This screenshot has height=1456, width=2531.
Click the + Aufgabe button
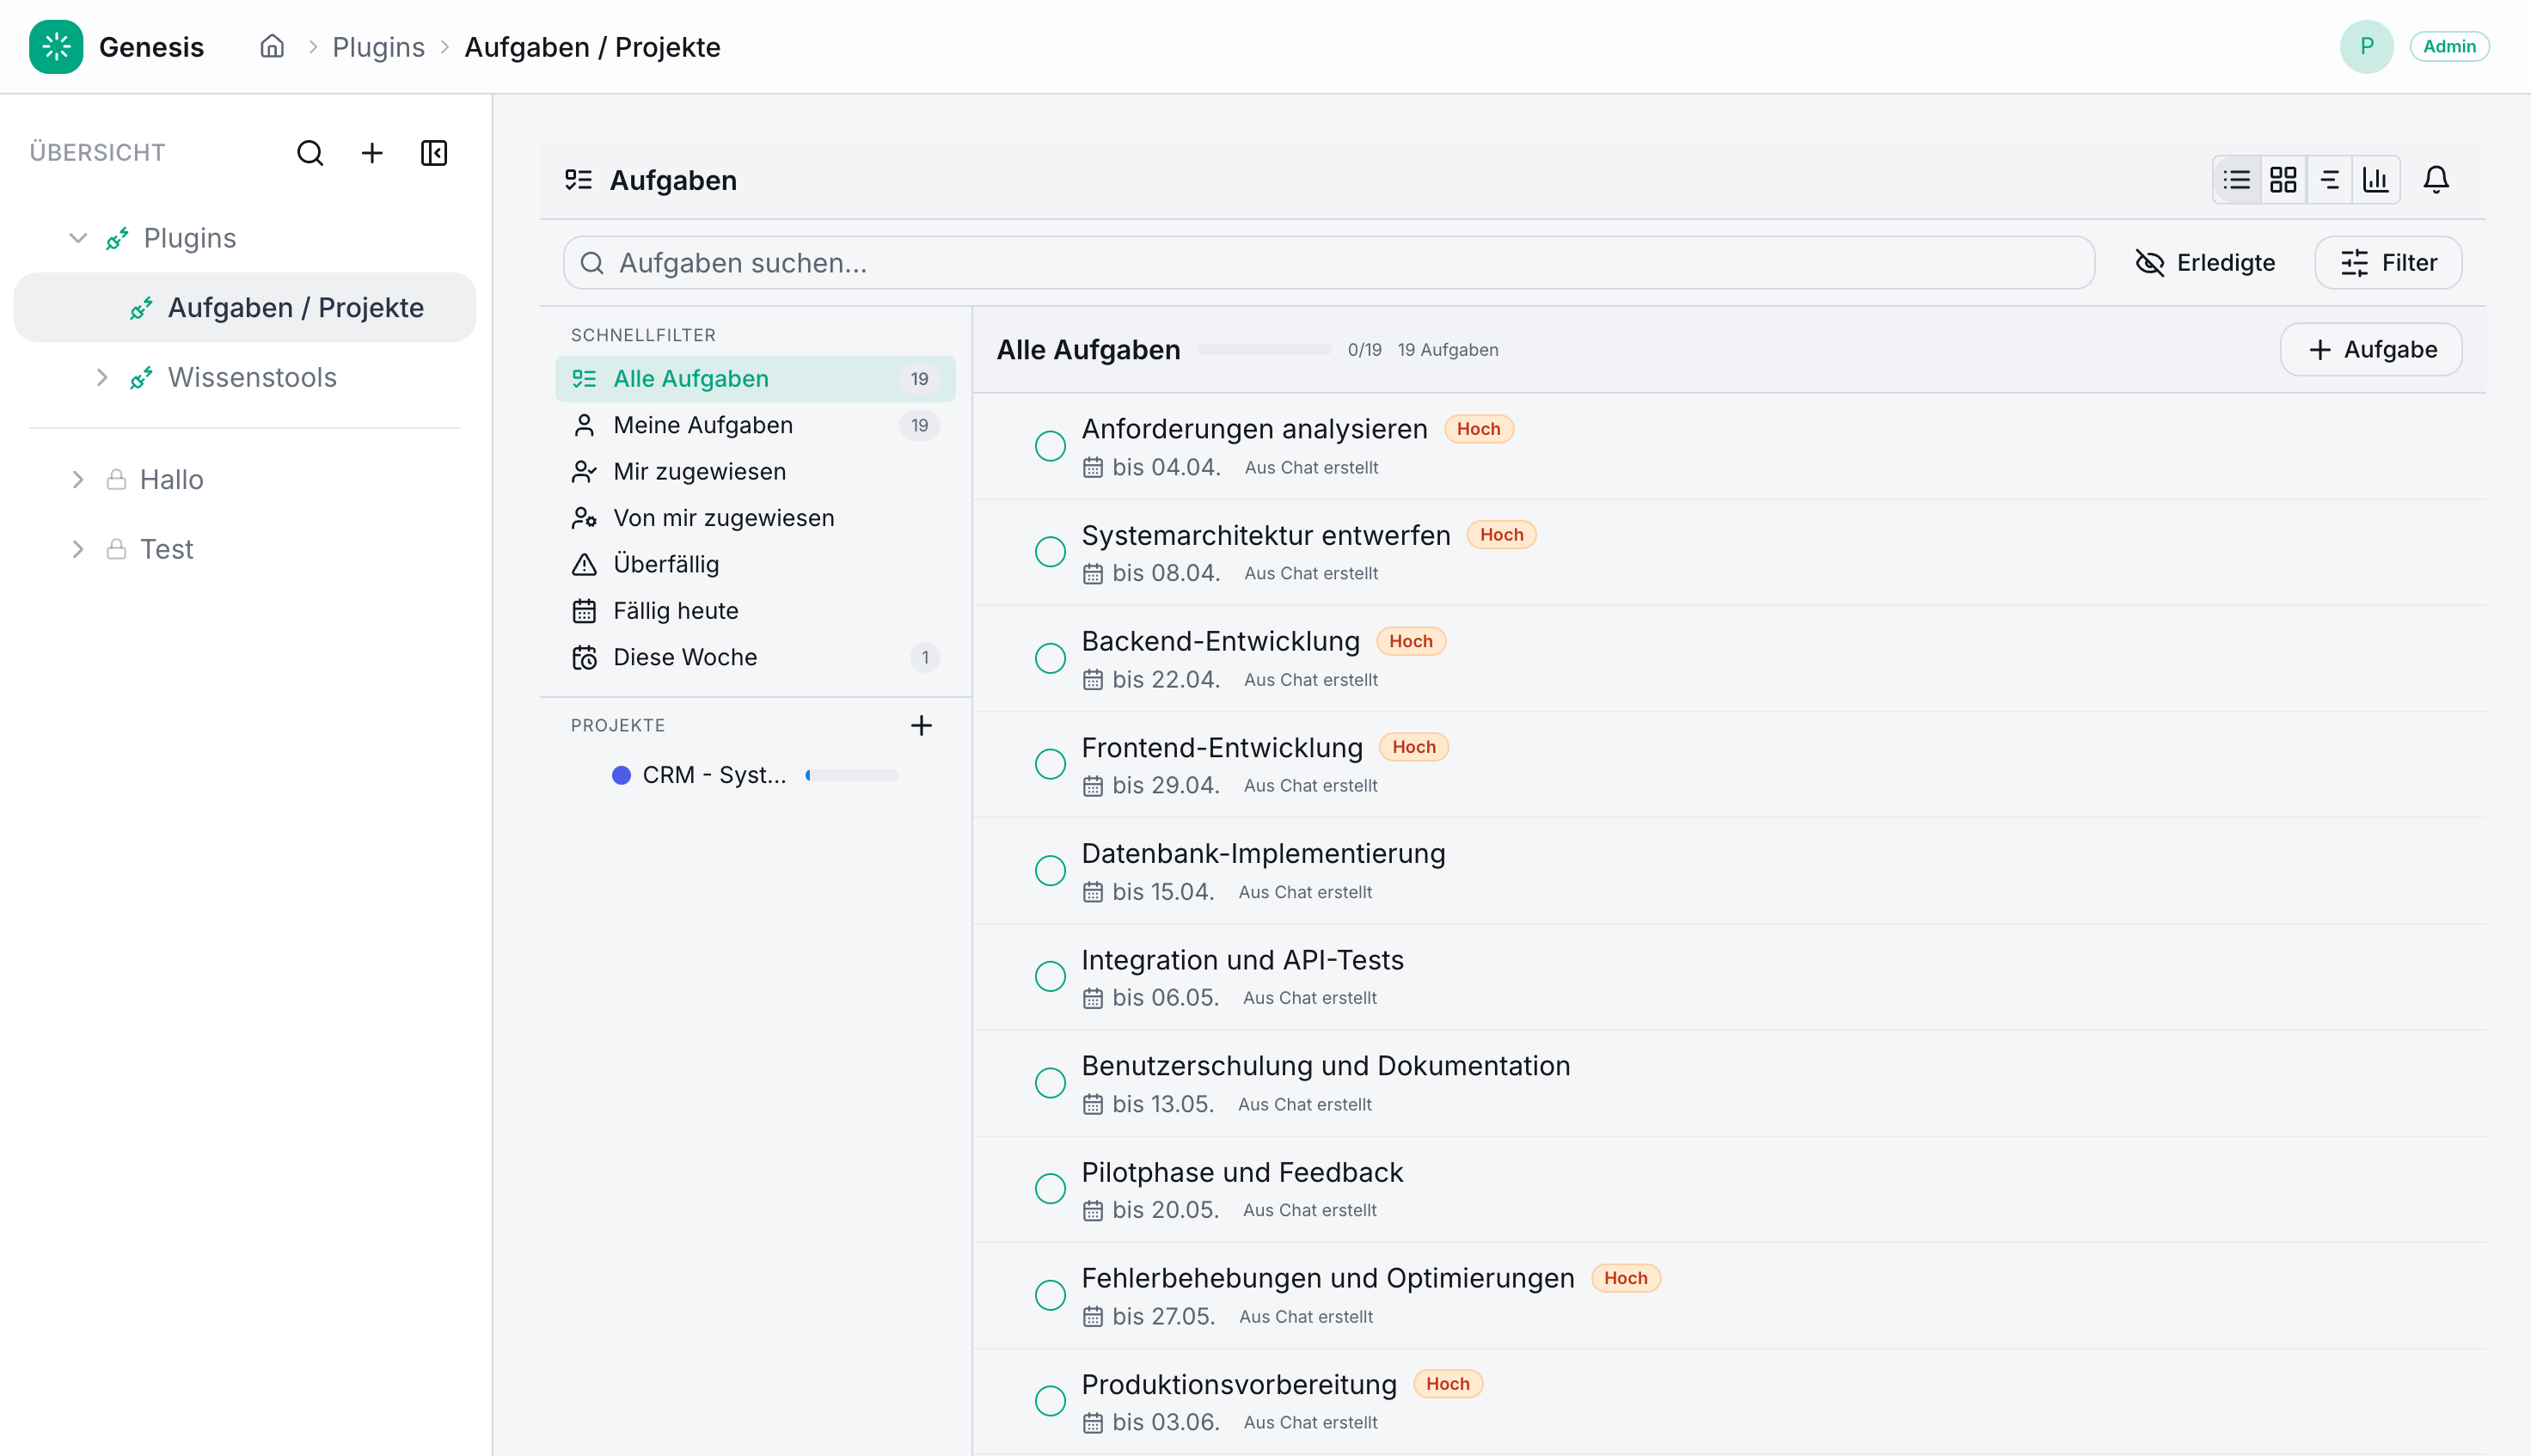click(2371, 350)
